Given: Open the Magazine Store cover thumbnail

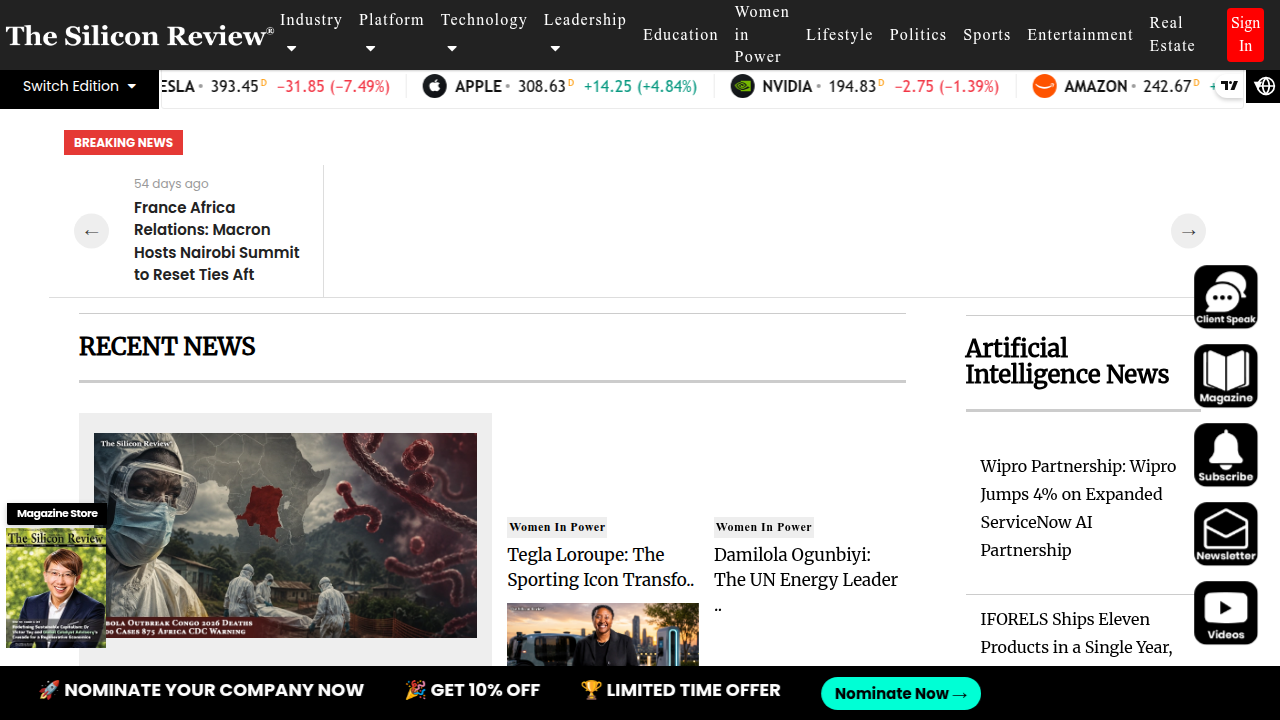Looking at the screenshot, I should click(x=56, y=587).
